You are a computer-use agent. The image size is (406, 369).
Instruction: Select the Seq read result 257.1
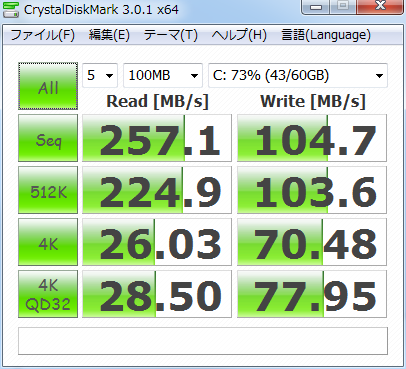tap(157, 138)
